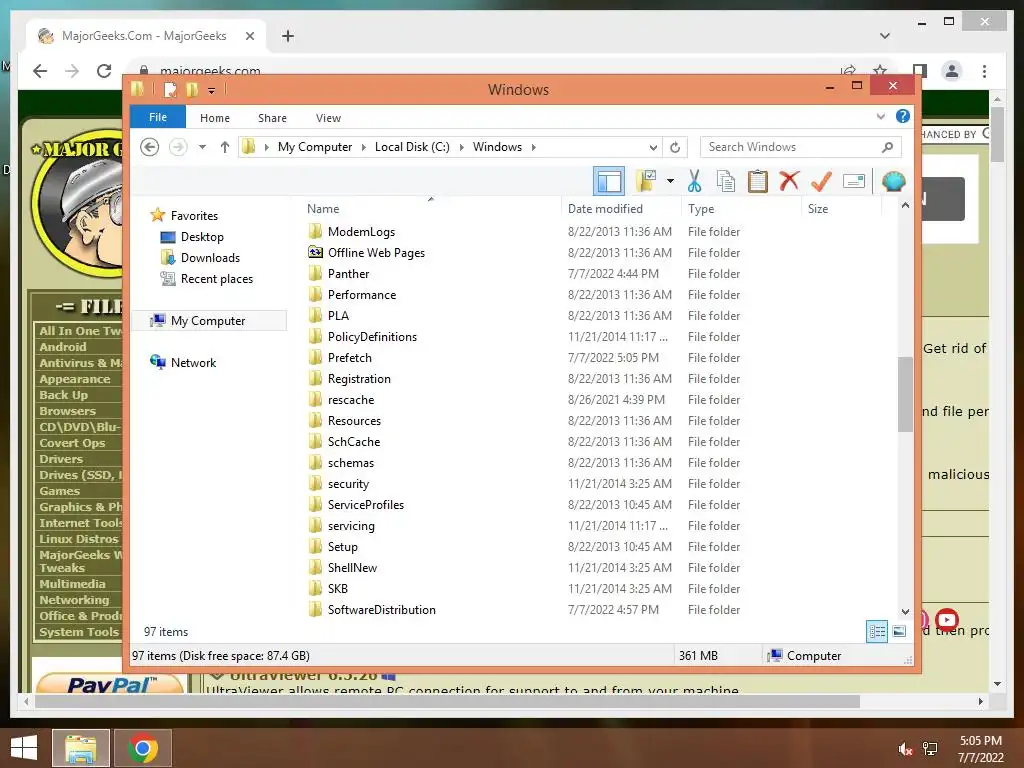Screen dimensions: 1024x768
Task: Select My Computer in navigation pane
Action: pos(208,321)
